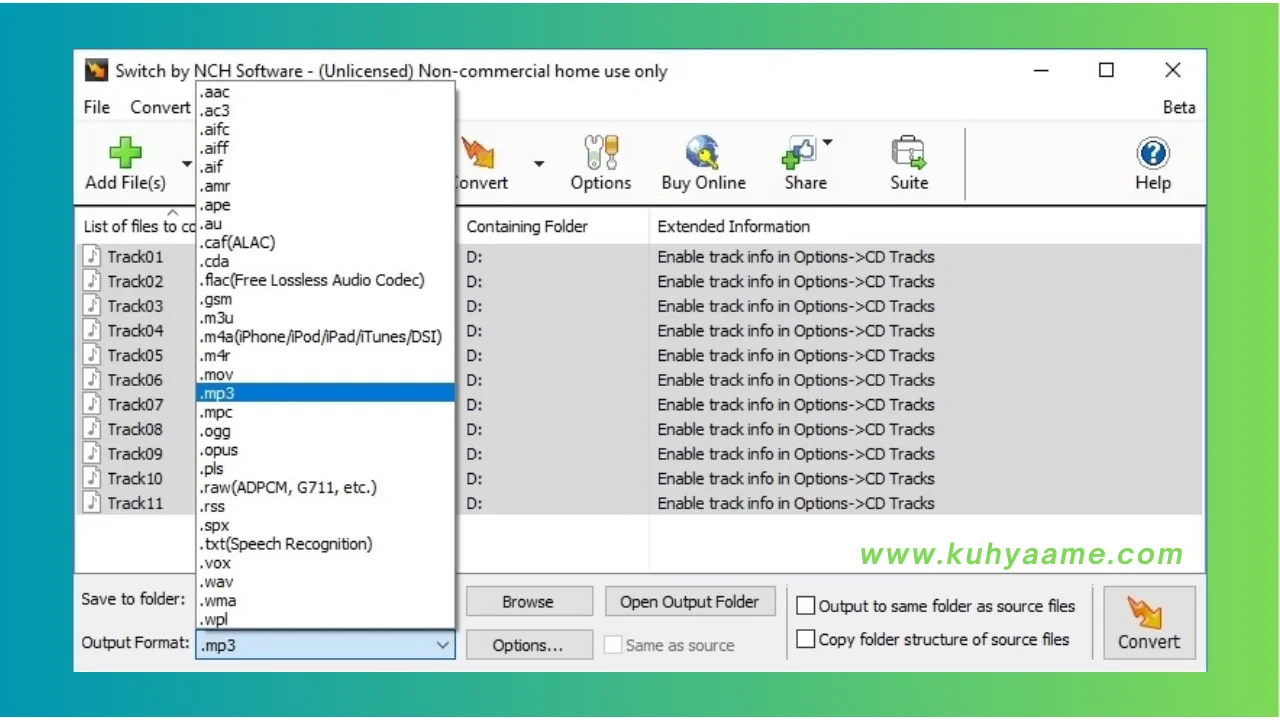Sort by List of files column header
The height and width of the screenshot is (720, 1280).
[137, 226]
